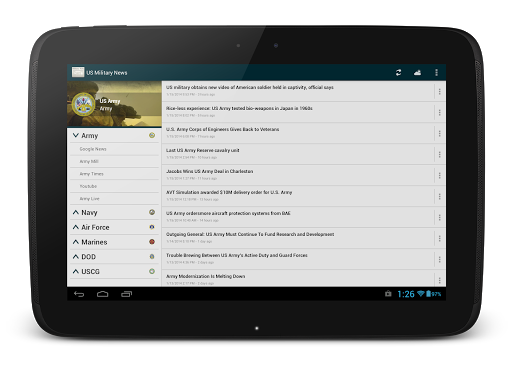Collapse the Army section
The height and width of the screenshot is (369, 512).
click(x=114, y=136)
